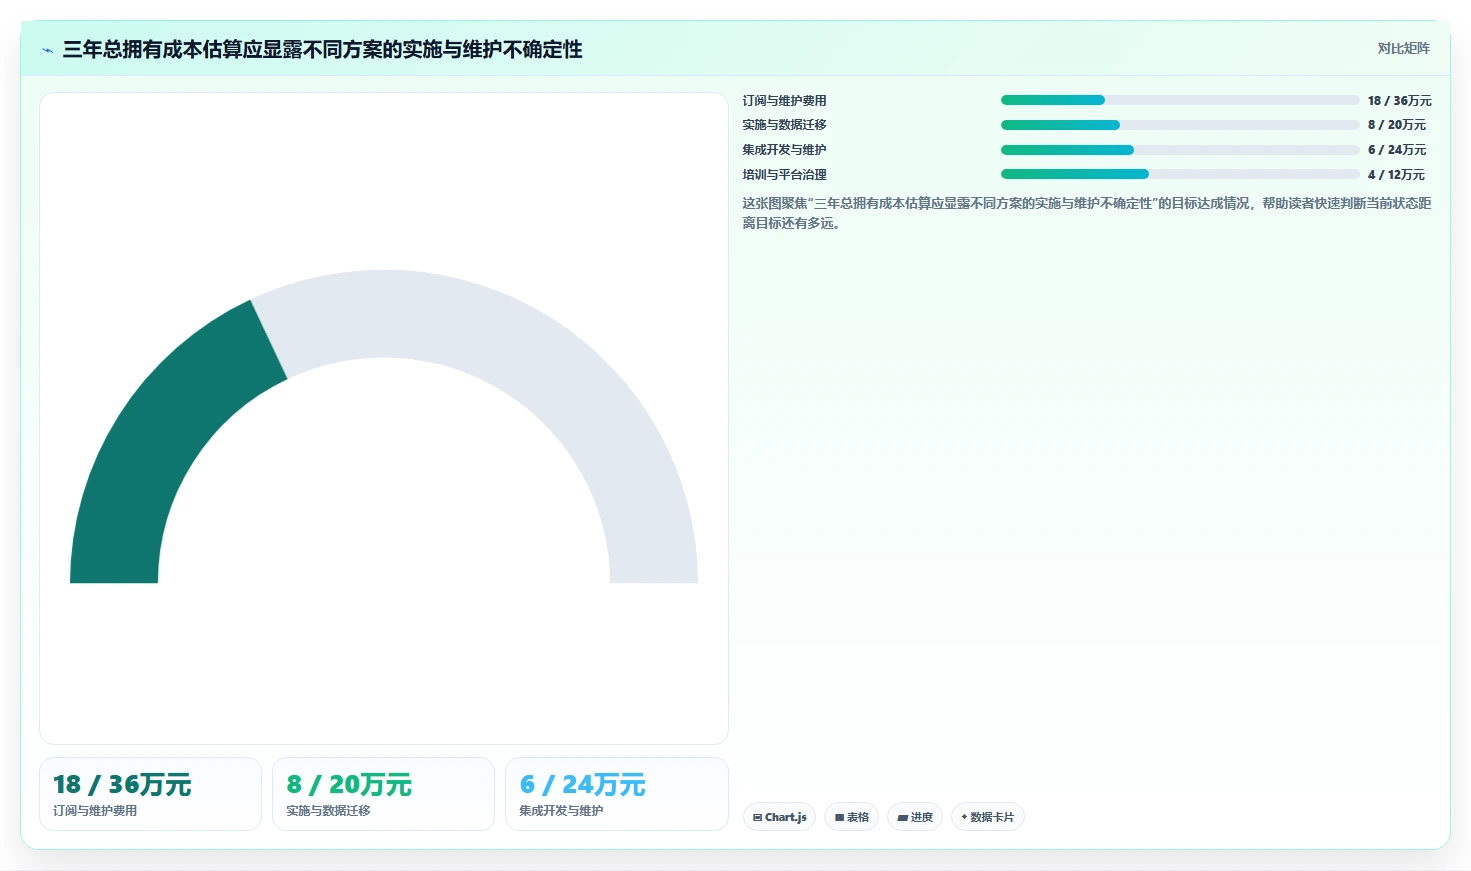This screenshot has width=1471, height=871.
Task: Click the 对比矩阵 label in header
Action: (1403, 48)
